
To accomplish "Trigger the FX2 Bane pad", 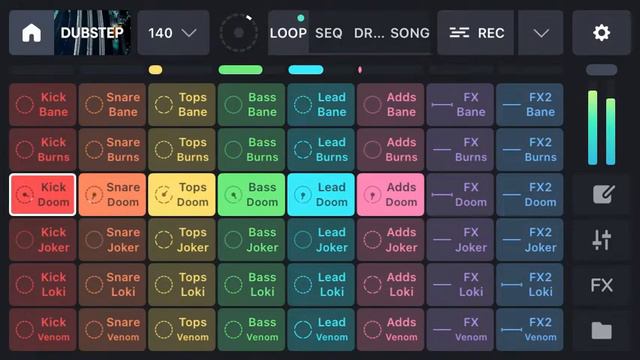I will [x=530, y=104].
